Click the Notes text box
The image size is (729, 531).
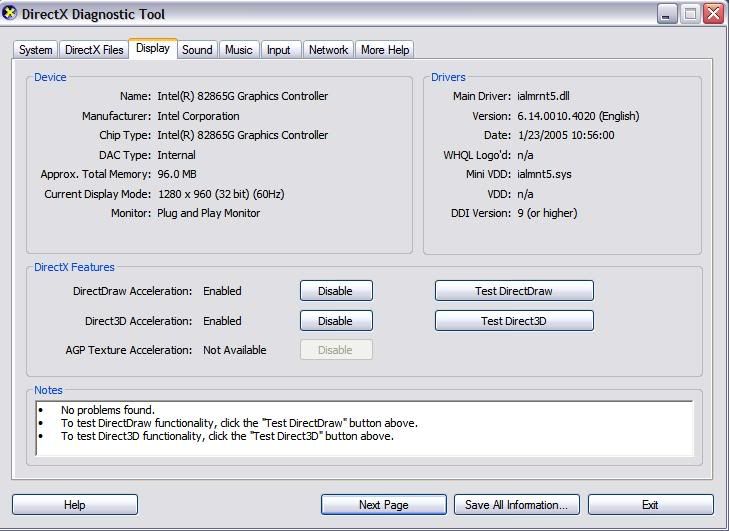pos(364,428)
